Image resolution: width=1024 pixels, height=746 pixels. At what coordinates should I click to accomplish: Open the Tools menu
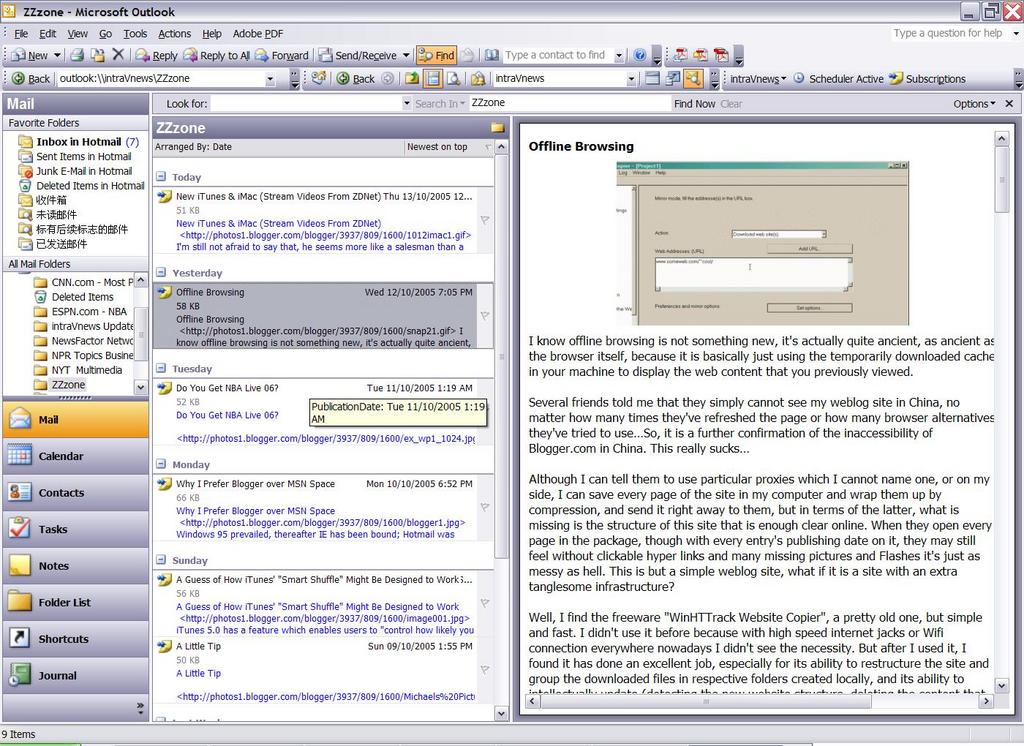coord(135,33)
